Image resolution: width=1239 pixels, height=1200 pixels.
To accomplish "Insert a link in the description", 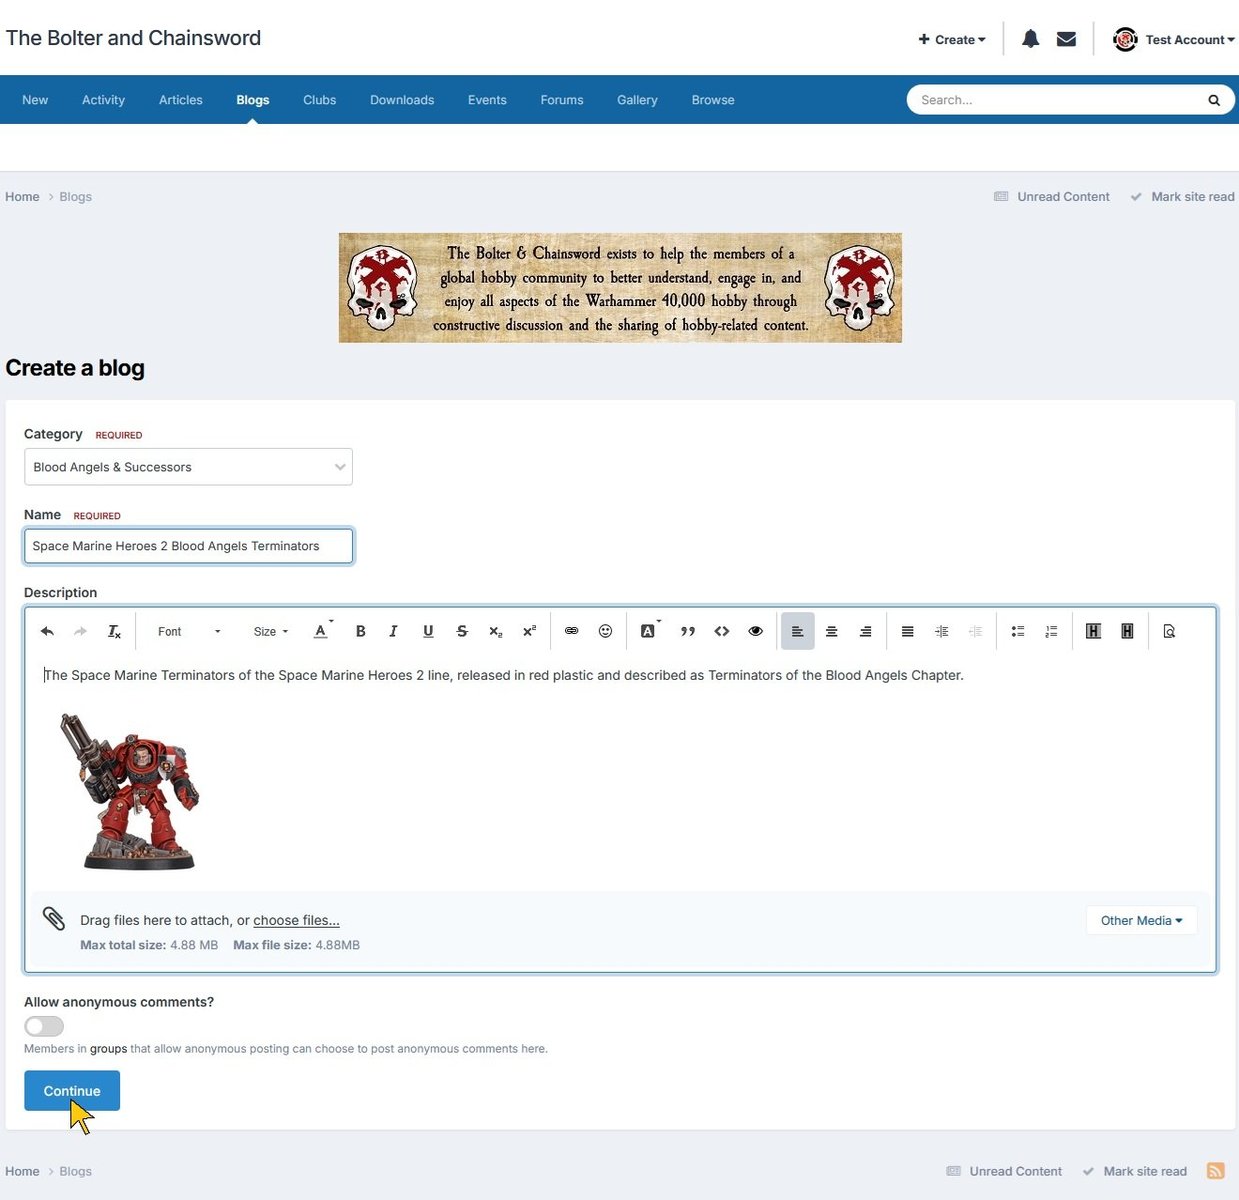I will click(x=572, y=631).
